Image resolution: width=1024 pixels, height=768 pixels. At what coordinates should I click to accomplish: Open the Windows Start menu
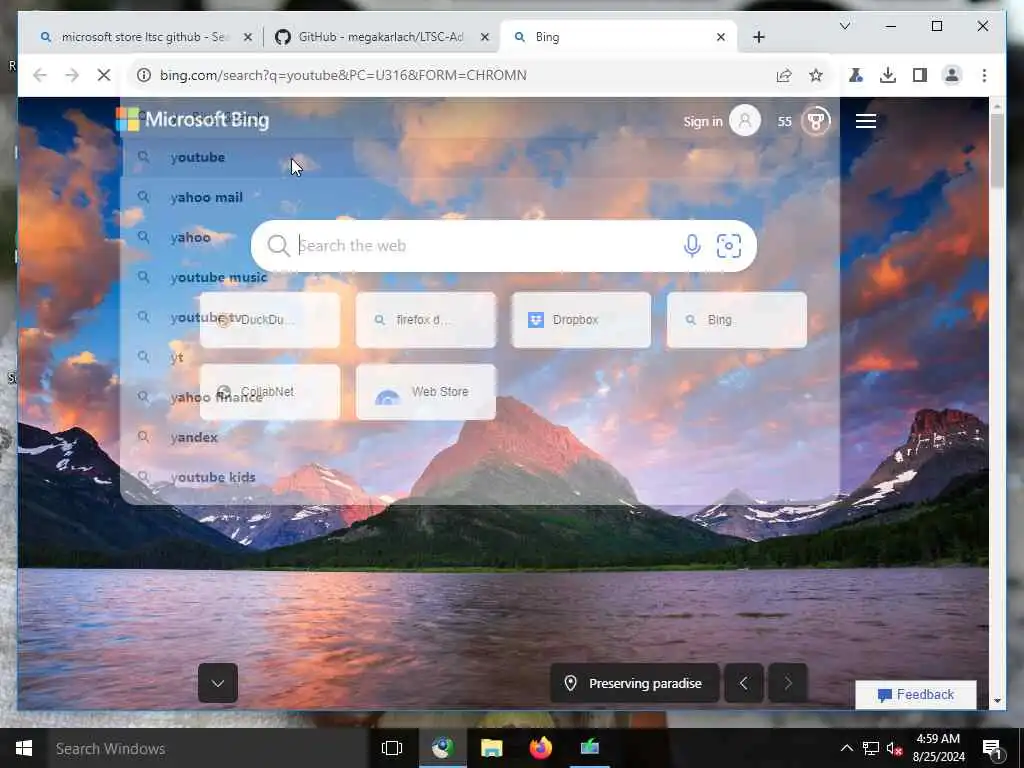click(x=24, y=748)
